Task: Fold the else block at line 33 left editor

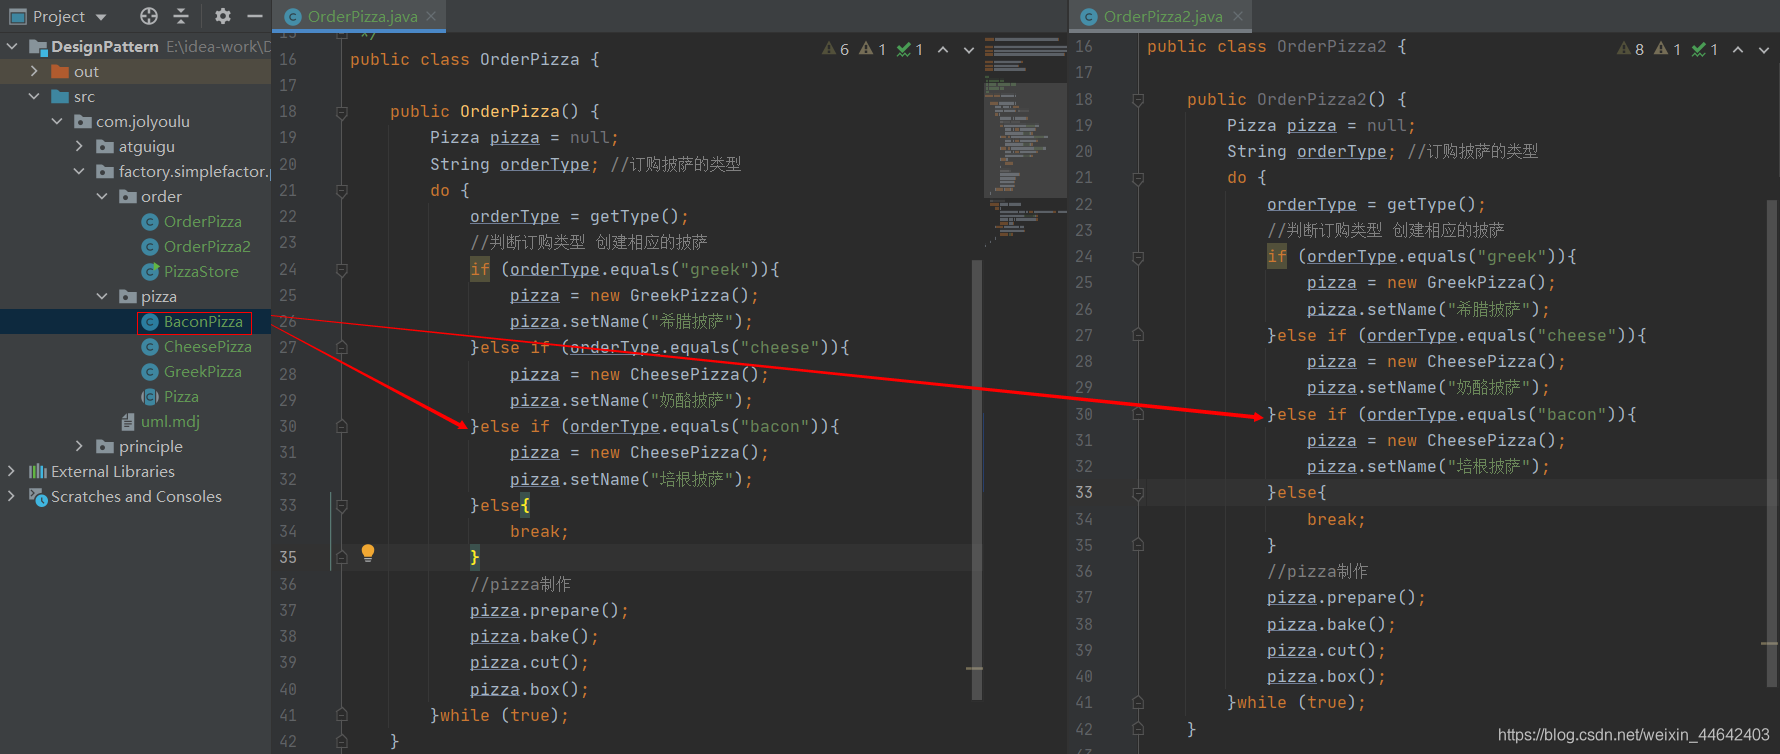Action: point(341,505)
